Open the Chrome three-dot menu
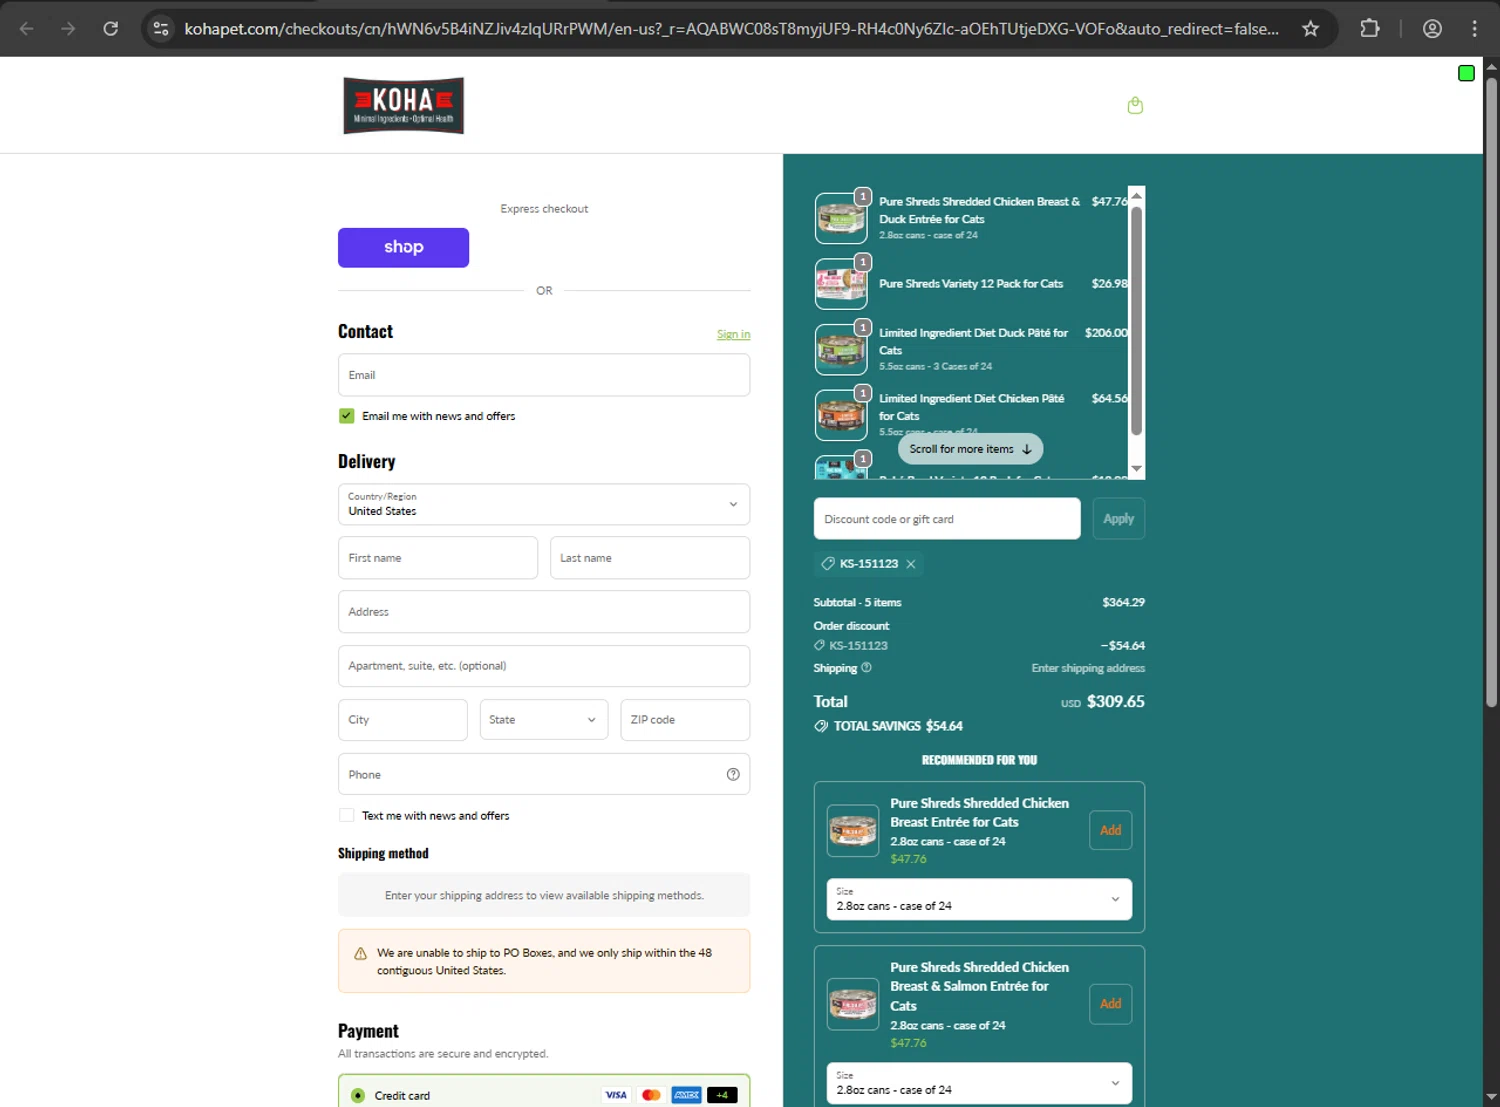This screenshot has height=1107, width=1500. point(1474,29)
